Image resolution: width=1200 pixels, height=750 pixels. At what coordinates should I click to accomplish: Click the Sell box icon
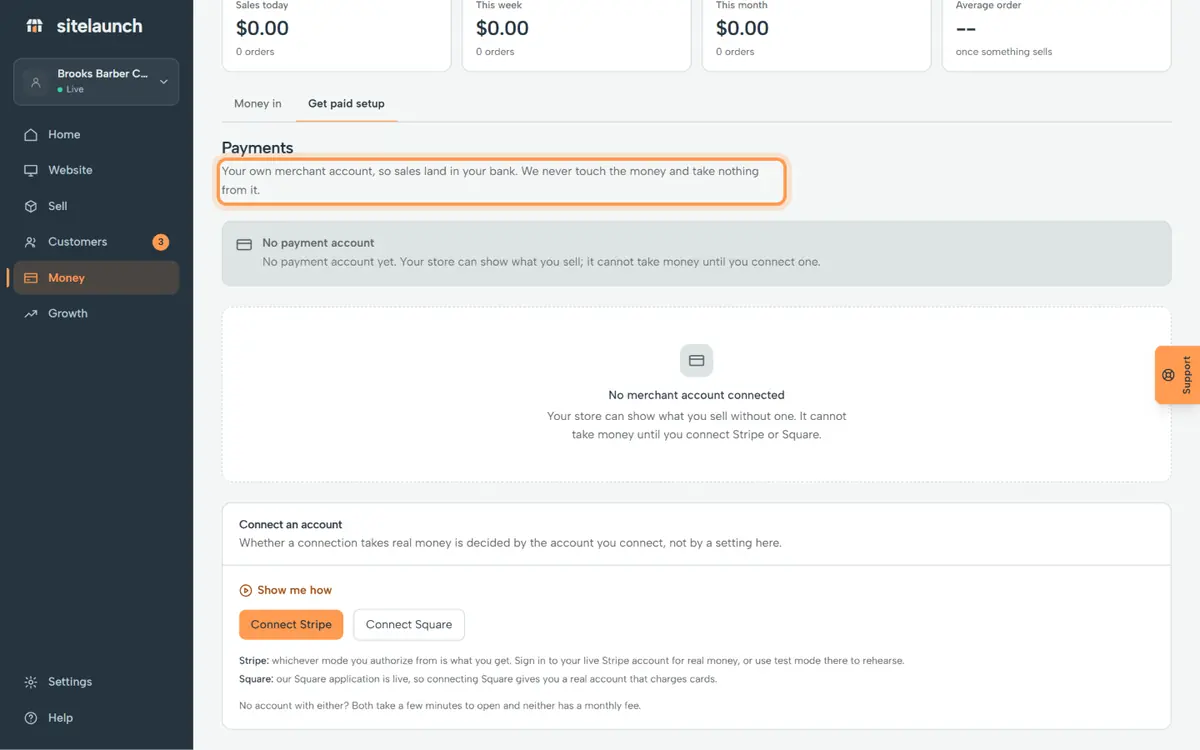31,206
